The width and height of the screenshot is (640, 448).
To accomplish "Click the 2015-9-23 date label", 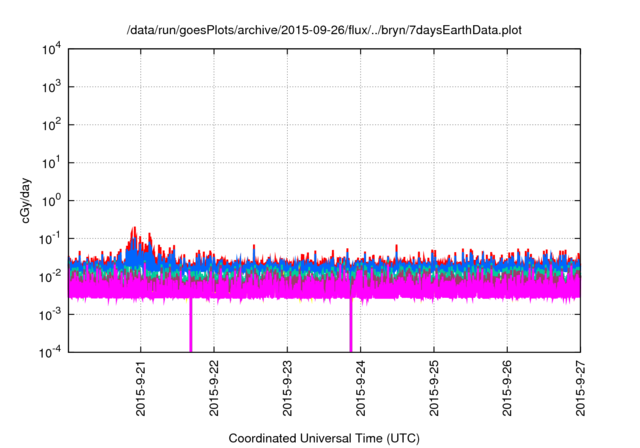I will [x=287, y=388].
